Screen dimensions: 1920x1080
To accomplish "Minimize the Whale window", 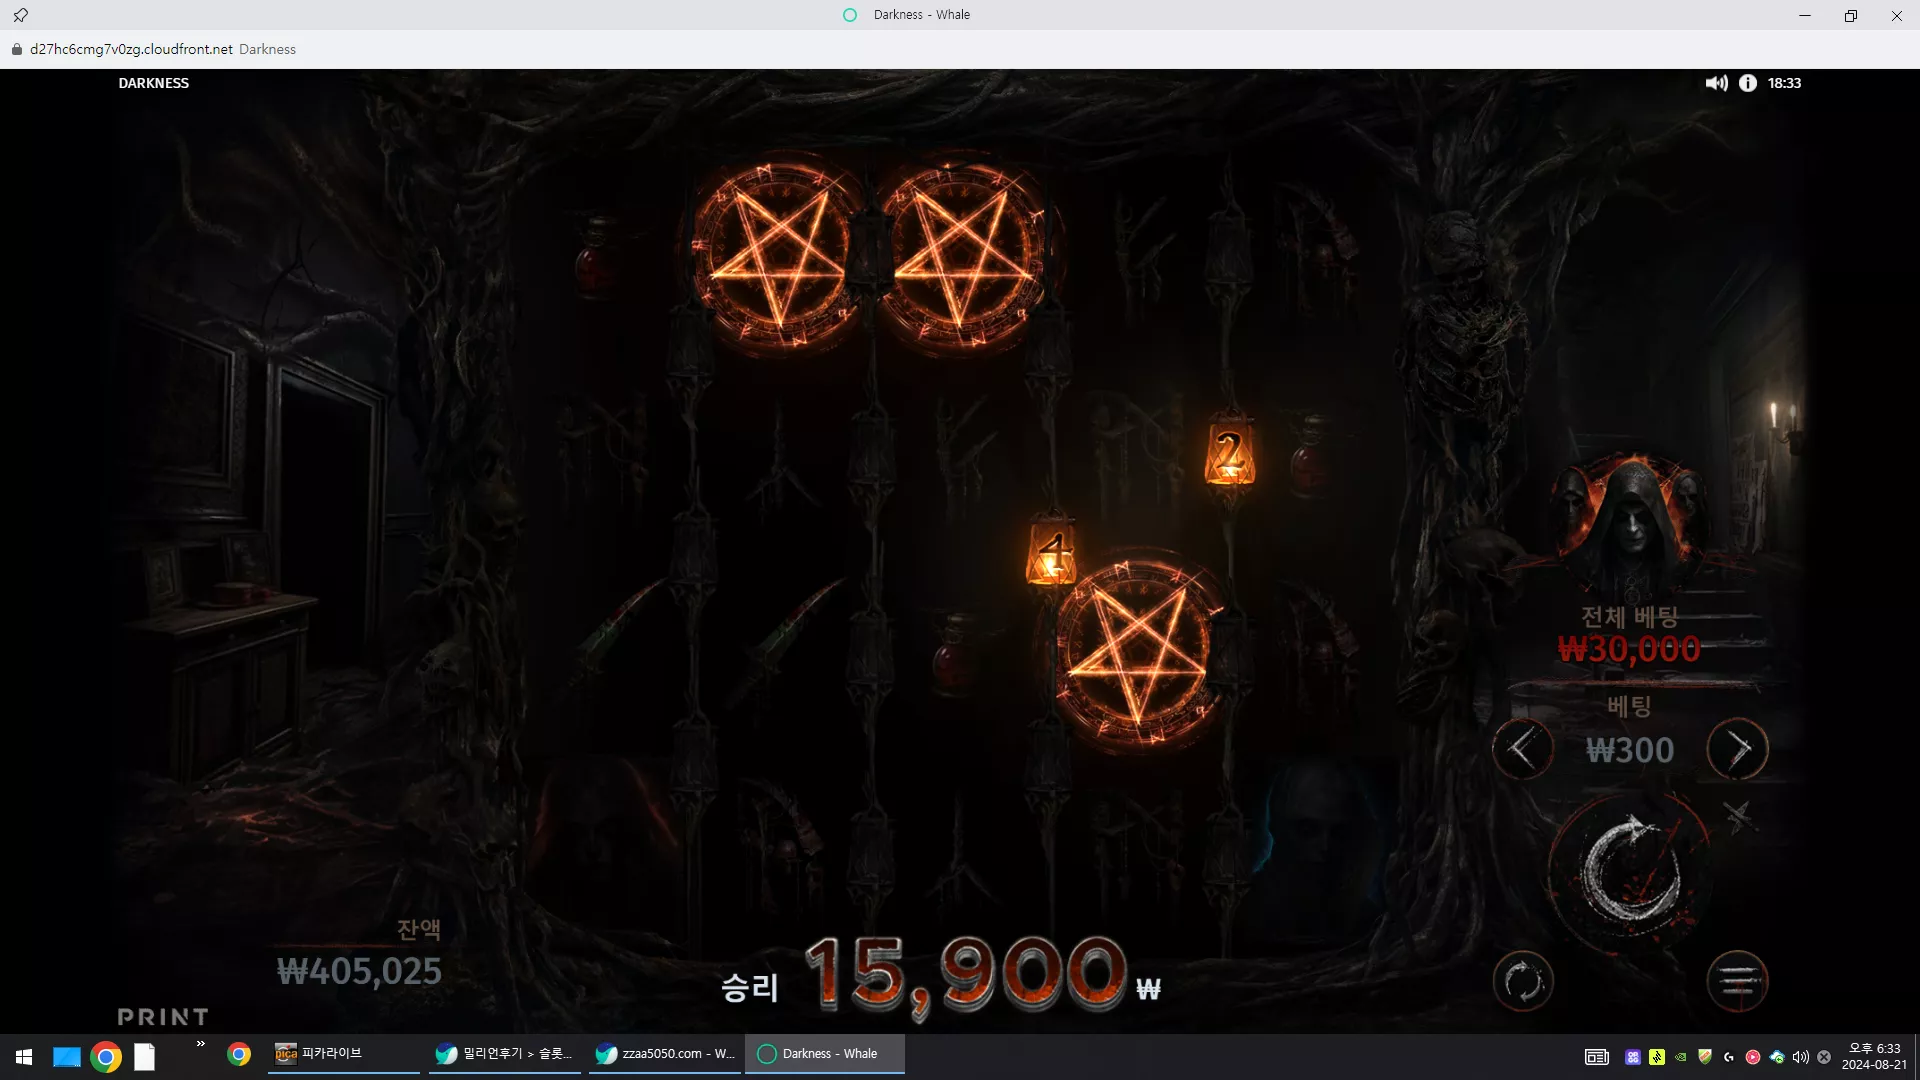I will tap(1805, 15).
